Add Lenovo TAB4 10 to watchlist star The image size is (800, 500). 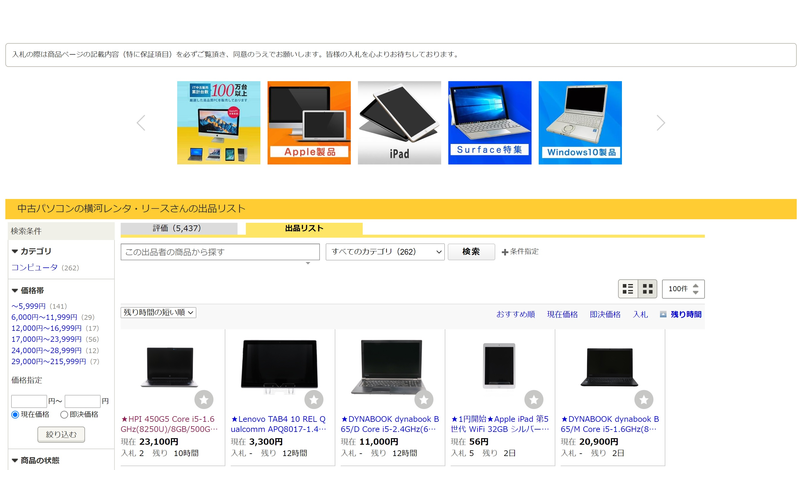(x=314, y=399)
